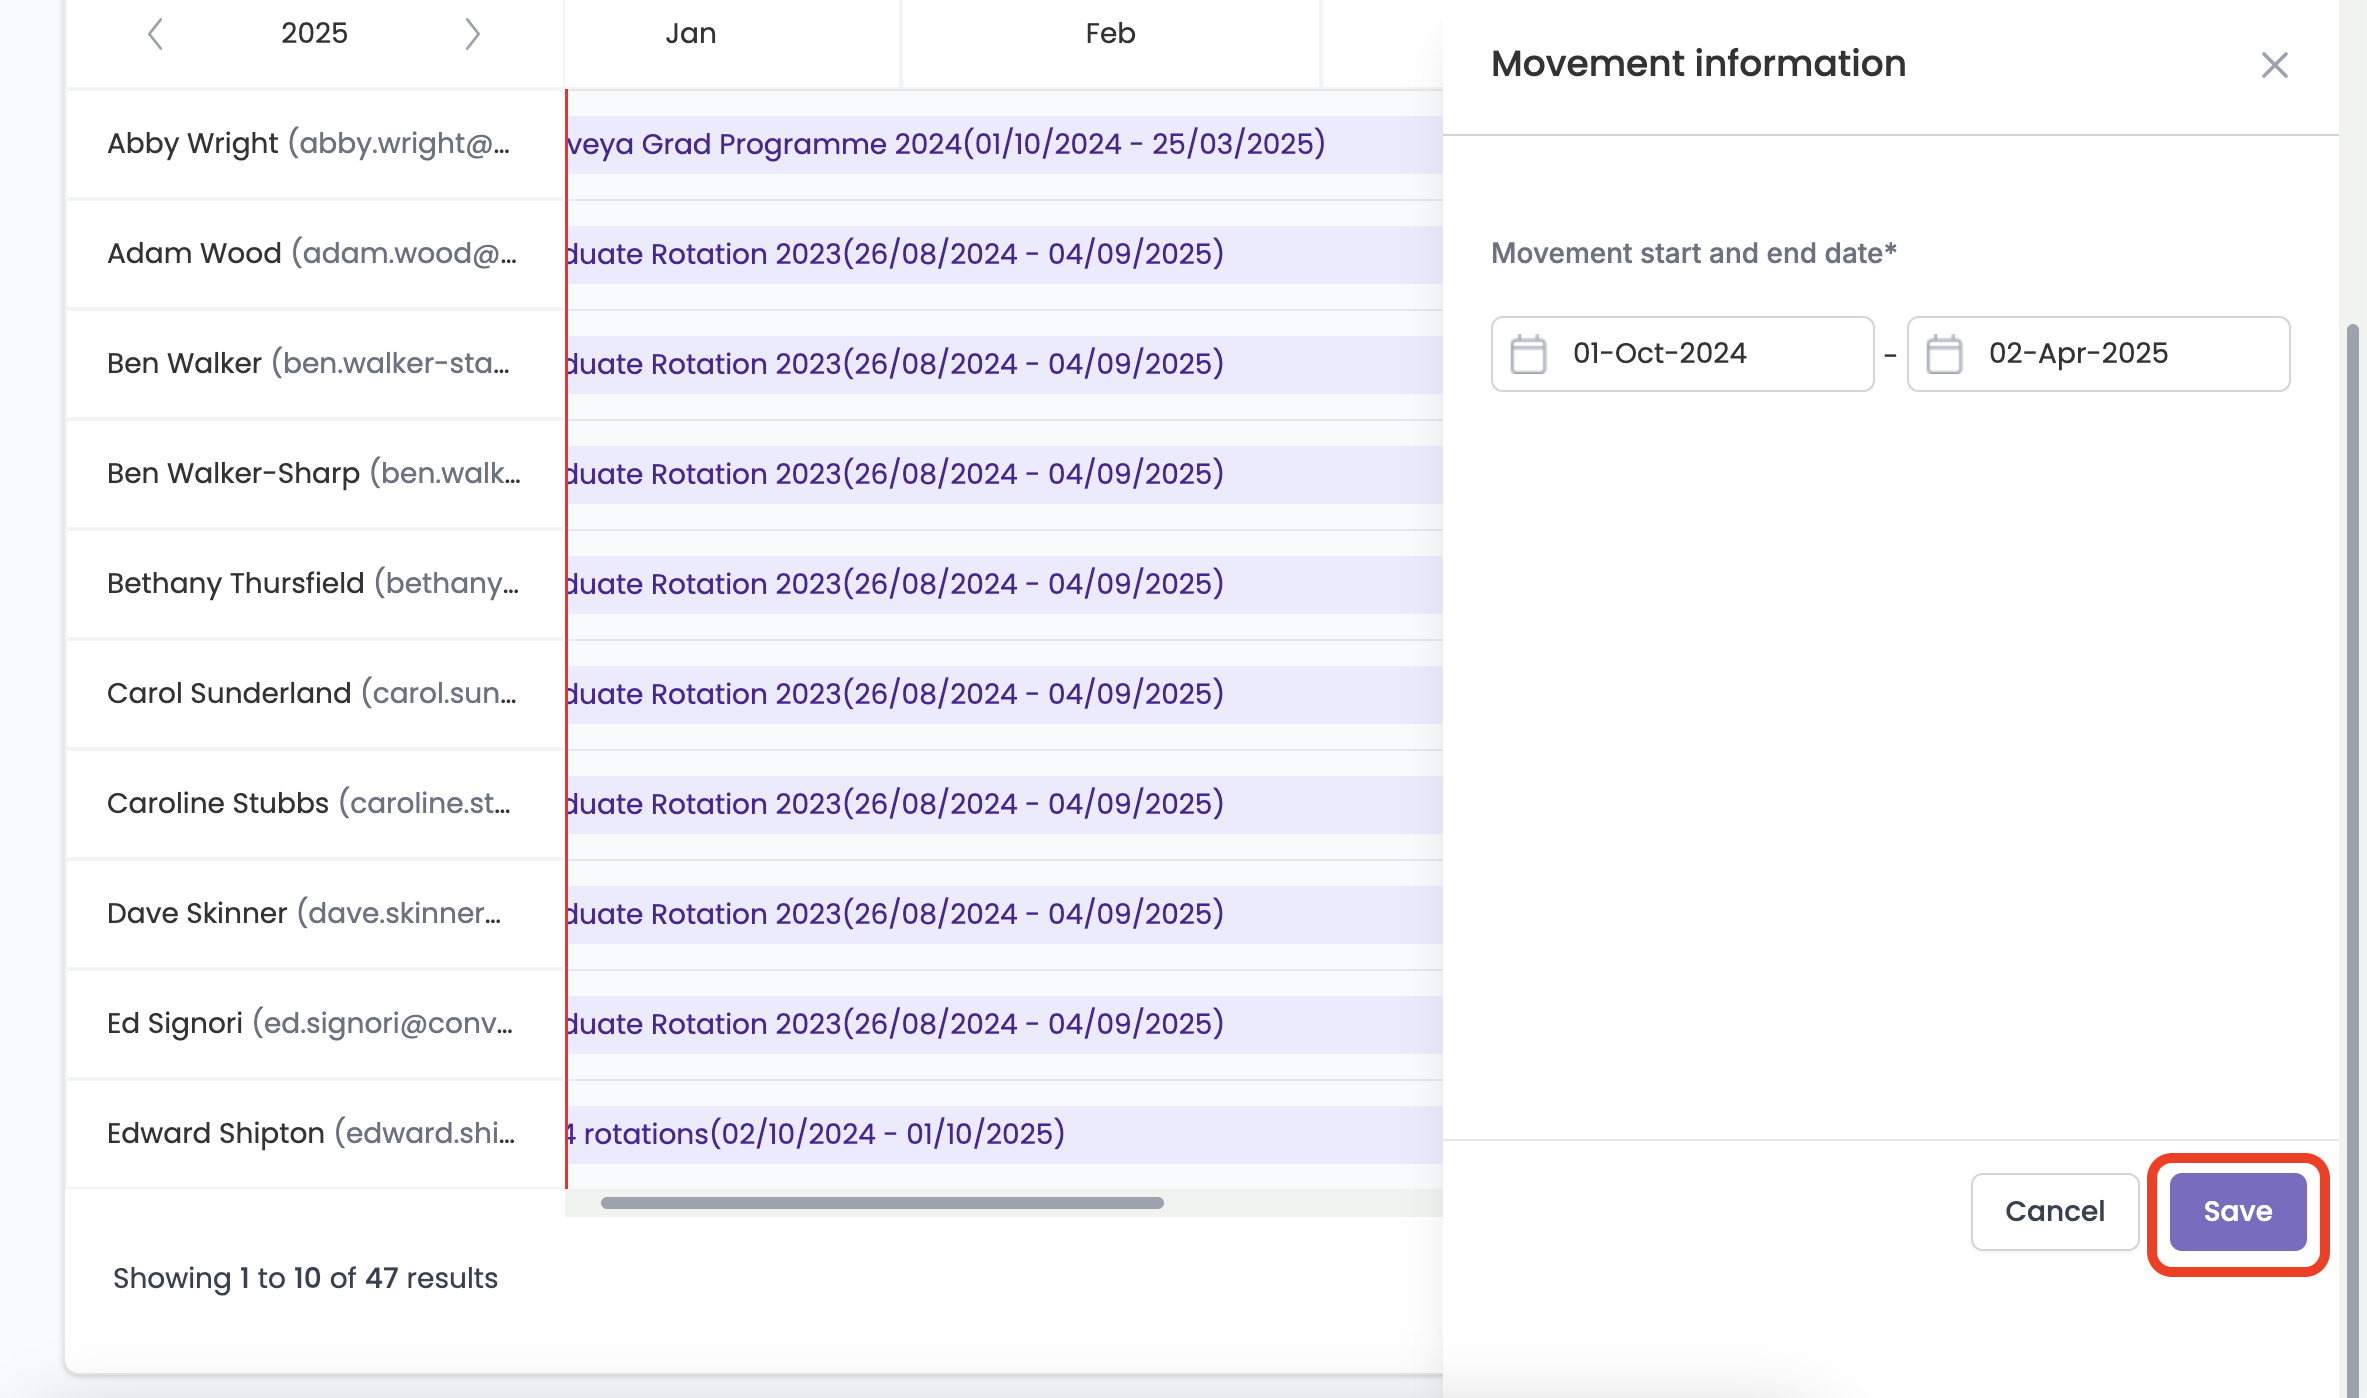
Task: Open Bethany Thursfield's Graduate Rotation 2023 bar
Action: pos(1004,585)
